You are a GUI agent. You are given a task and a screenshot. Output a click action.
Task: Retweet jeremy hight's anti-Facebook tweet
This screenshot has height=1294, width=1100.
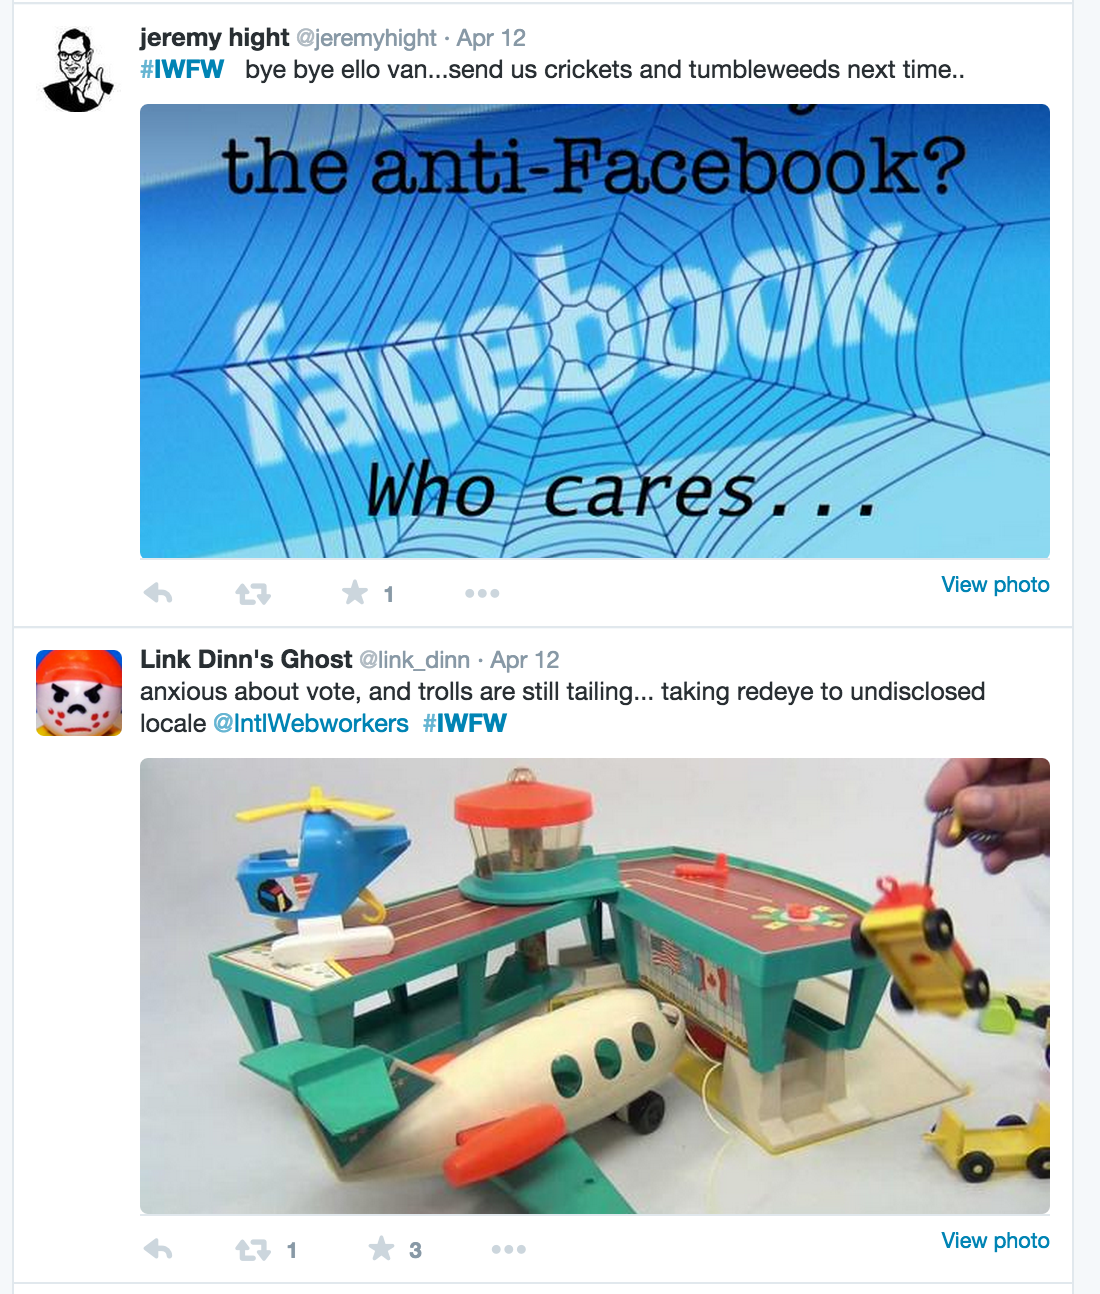point(253,594)
